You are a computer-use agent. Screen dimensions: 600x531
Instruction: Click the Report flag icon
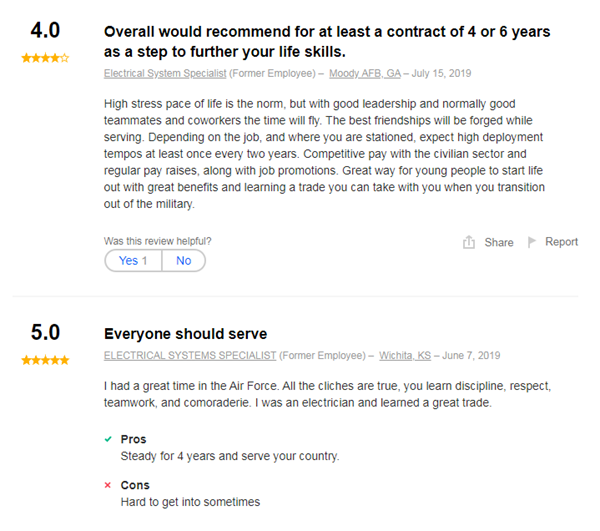point(533,242)
